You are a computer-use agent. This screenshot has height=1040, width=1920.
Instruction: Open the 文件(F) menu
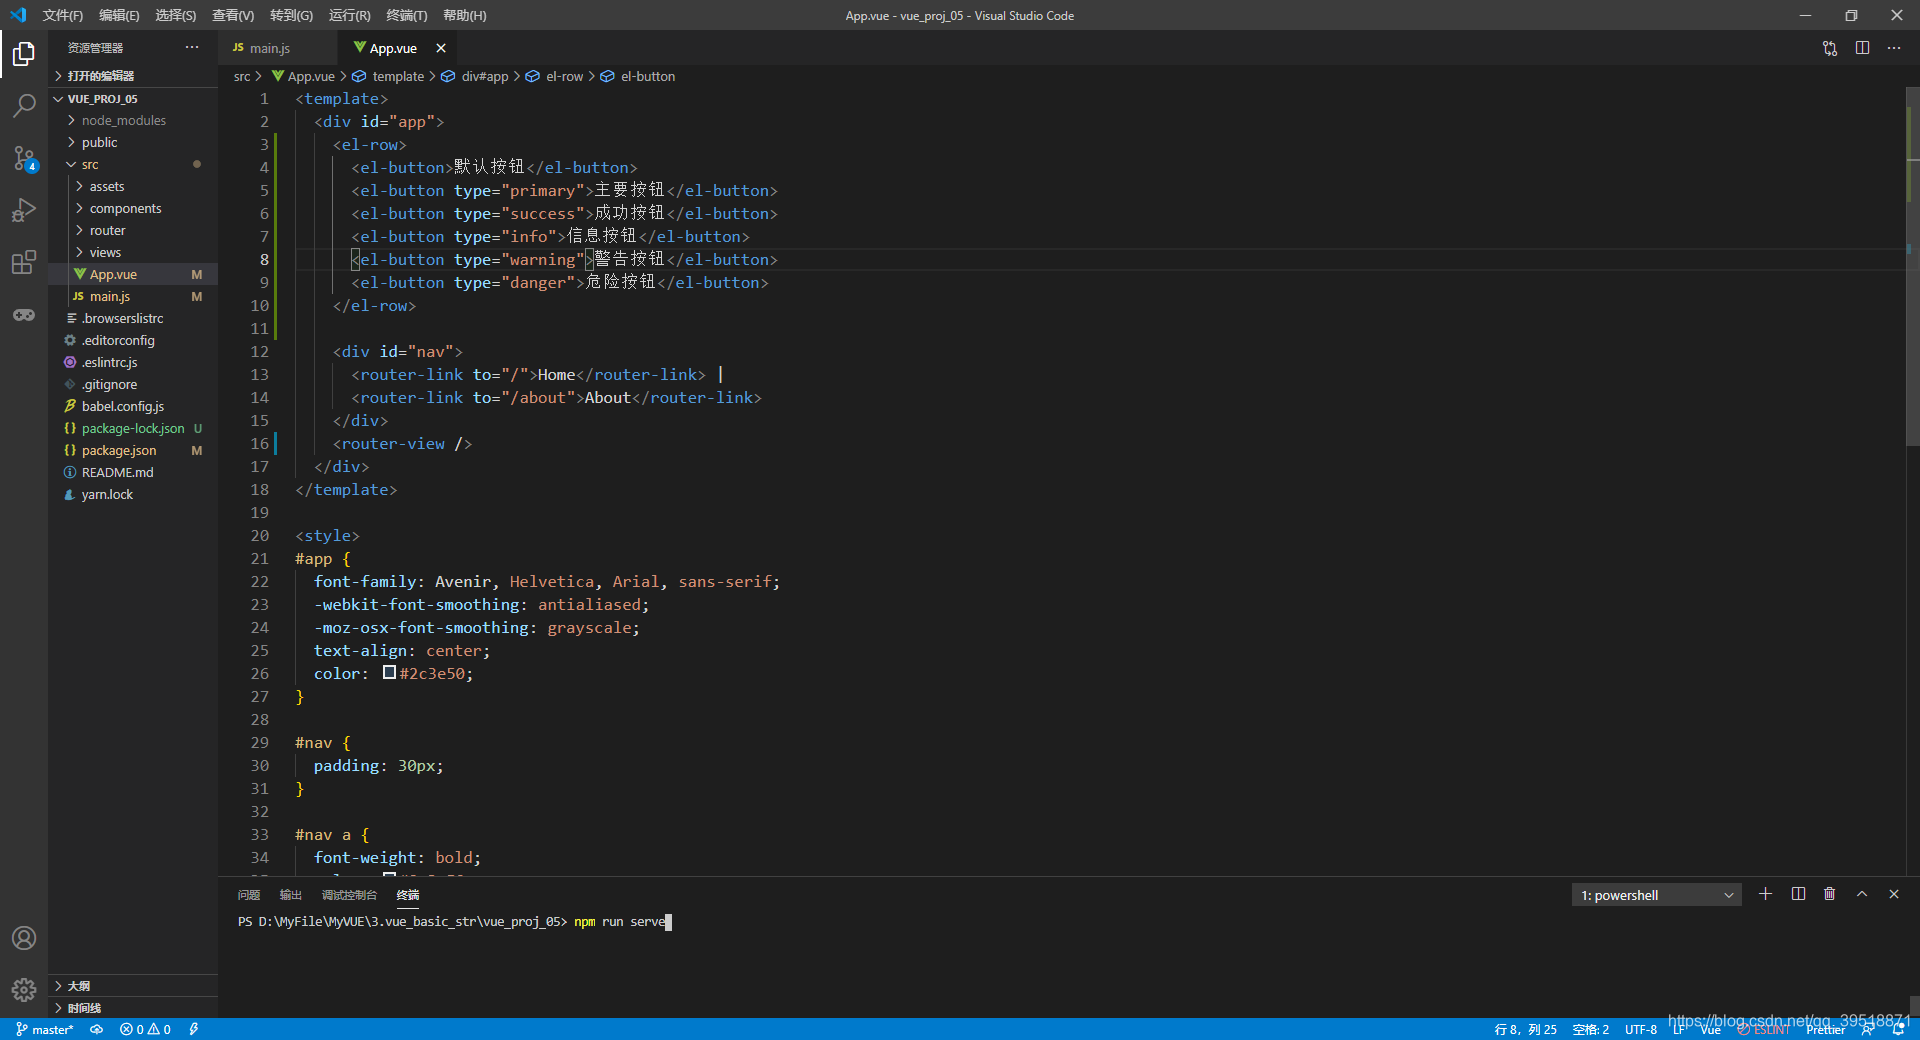[63, 15]
